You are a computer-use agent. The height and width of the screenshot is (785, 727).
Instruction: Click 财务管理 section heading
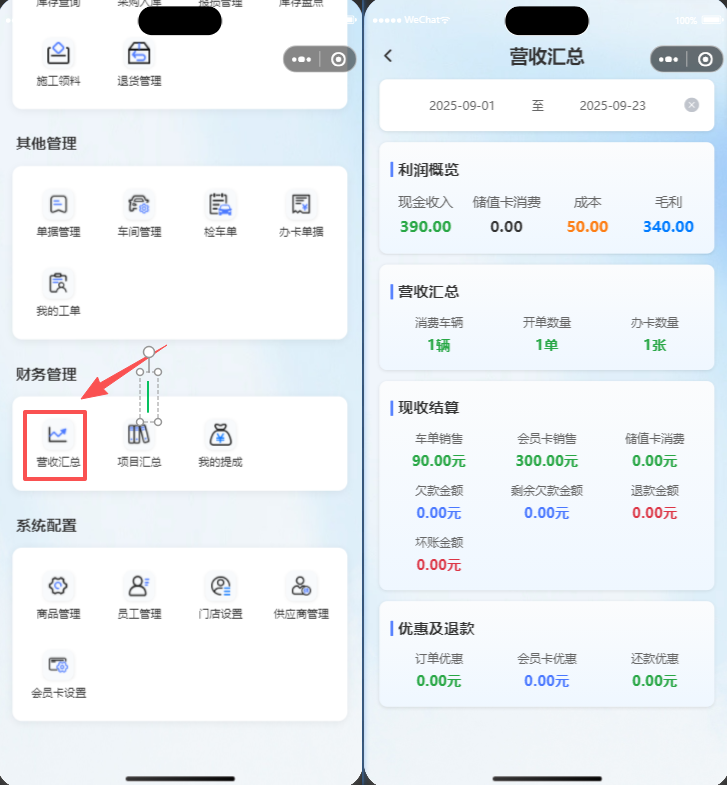click(46, 374)
